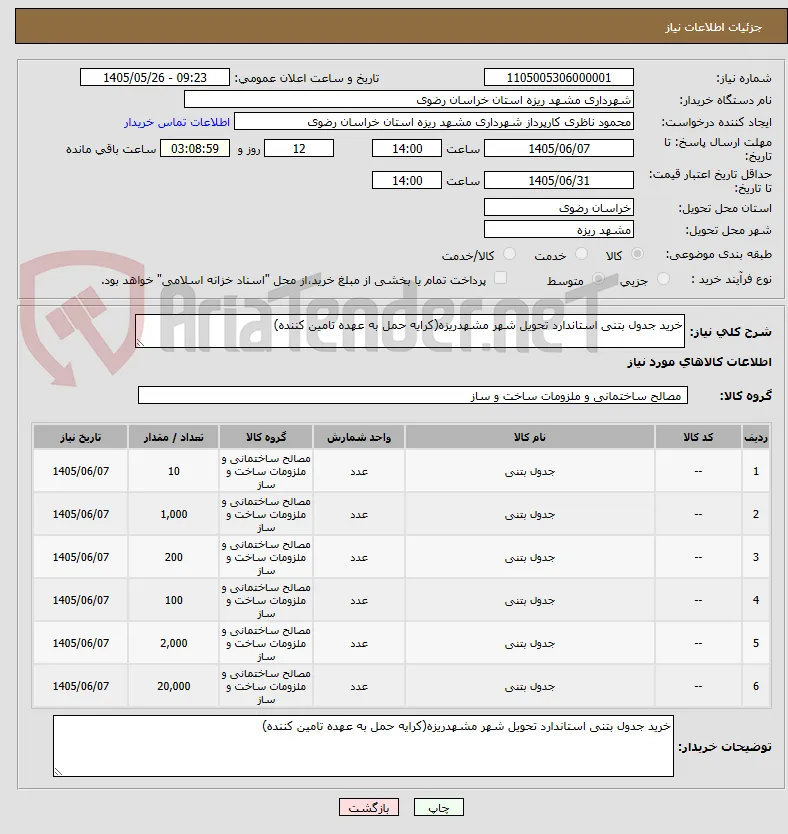
Task: Click quantity 200 in row 3
Action: (174, 557)
